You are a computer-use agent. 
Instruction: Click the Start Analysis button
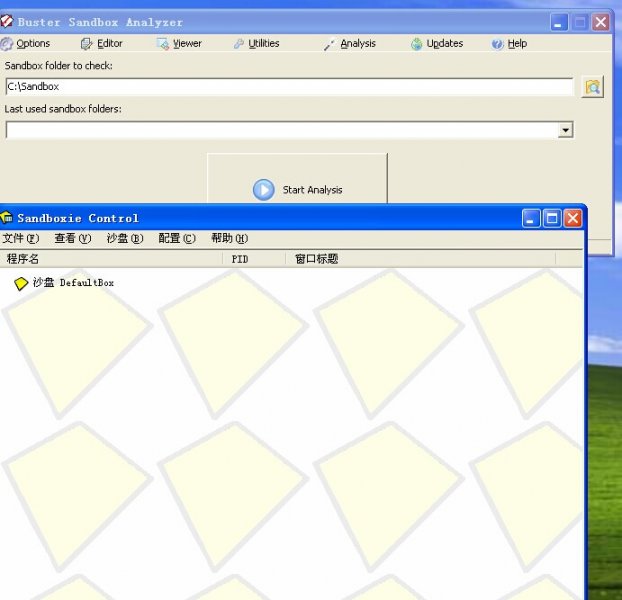pyautogui.click(x=297, y=178)
